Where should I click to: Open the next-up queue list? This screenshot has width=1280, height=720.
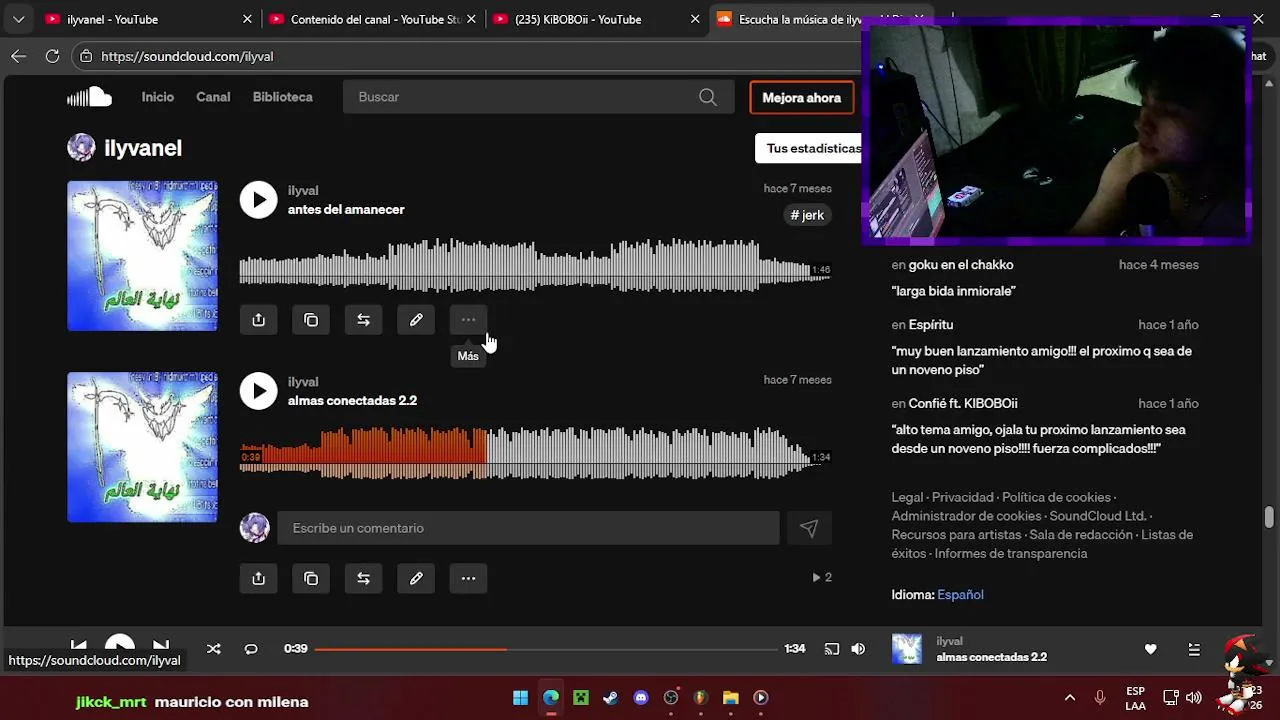click(1194, 649)
